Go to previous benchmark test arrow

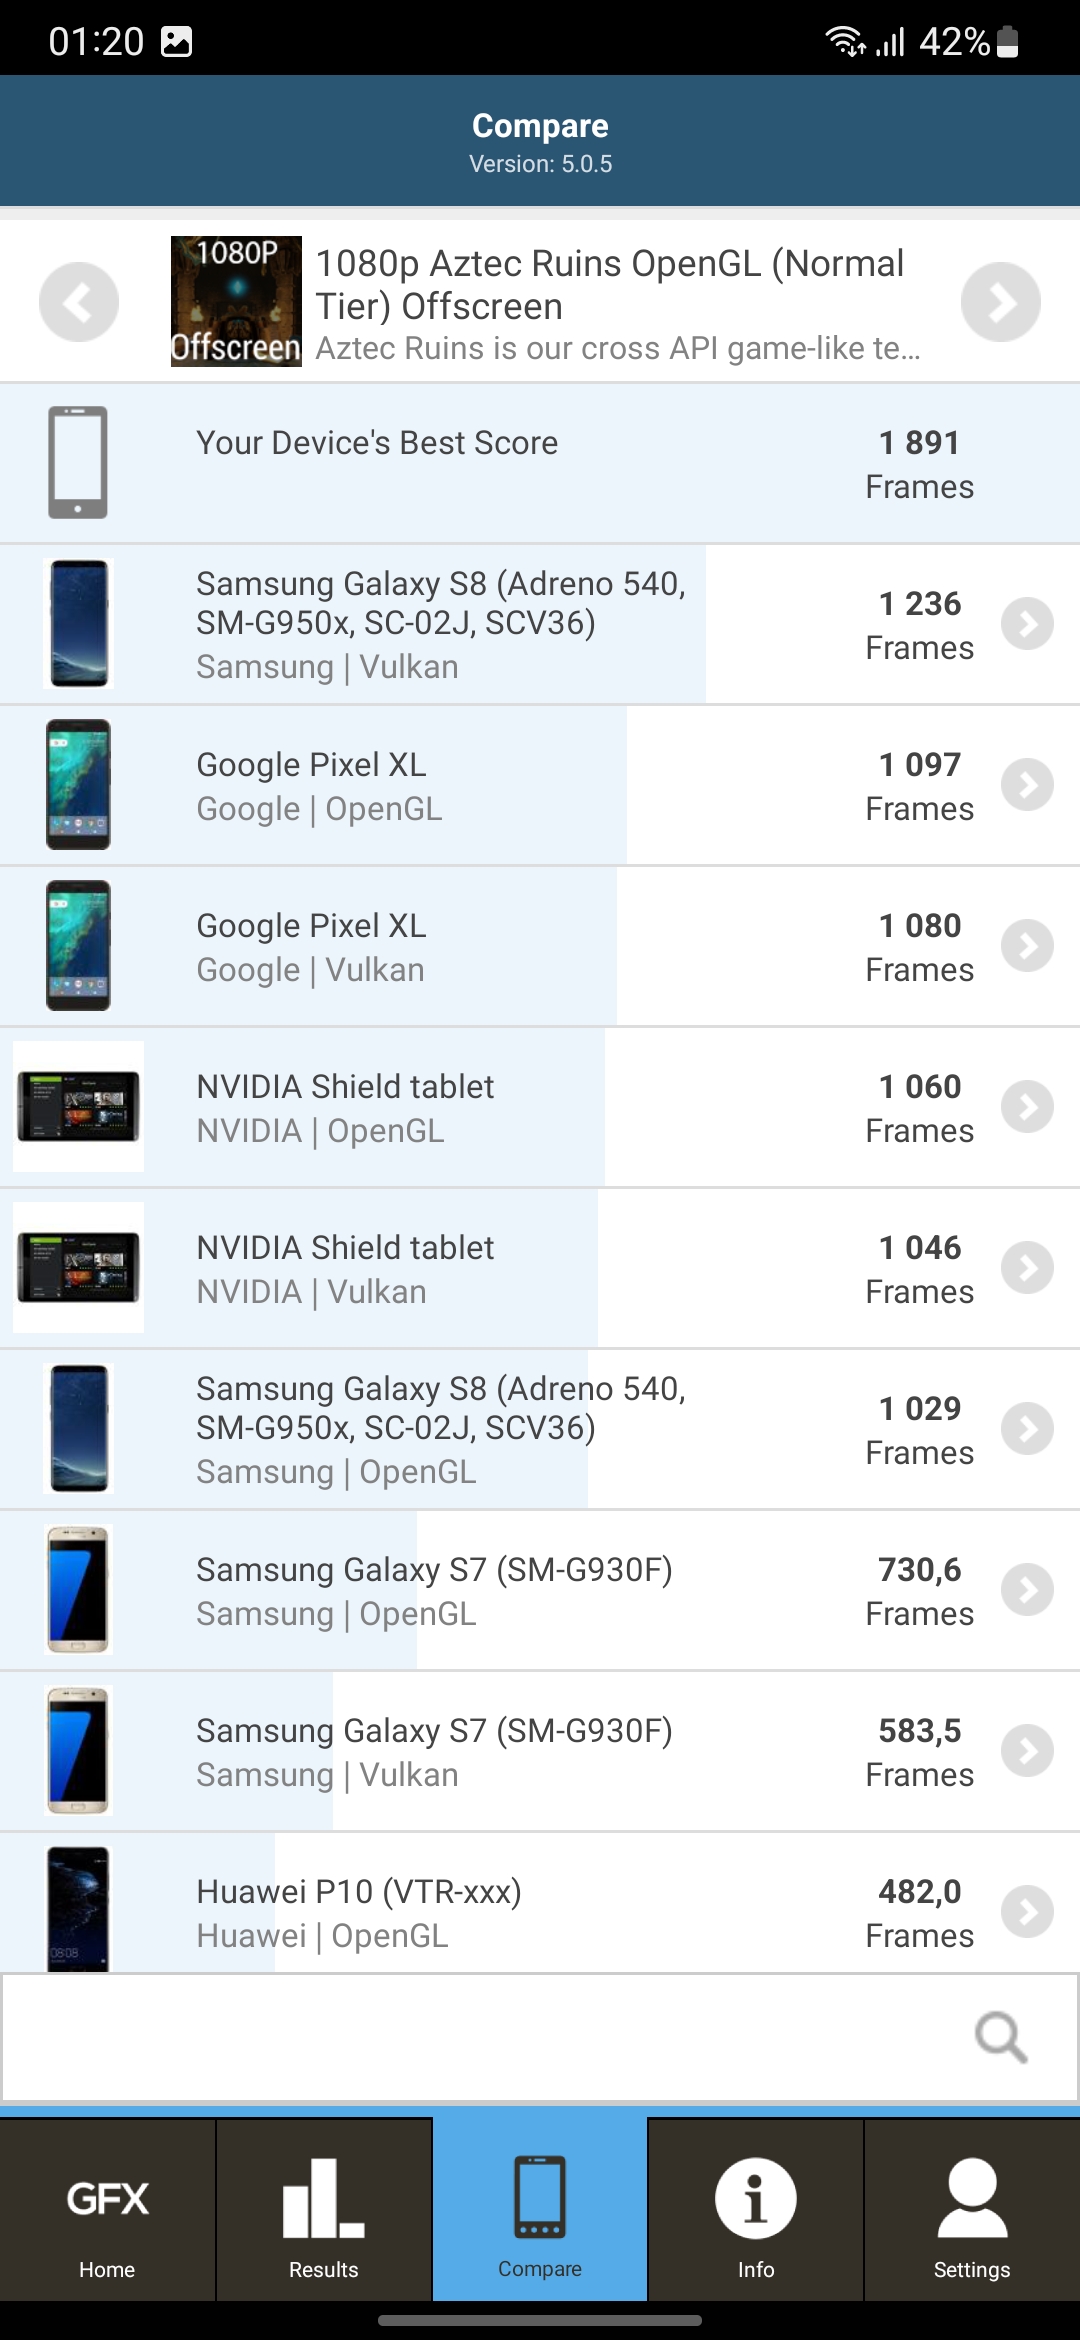pos(78,302)
